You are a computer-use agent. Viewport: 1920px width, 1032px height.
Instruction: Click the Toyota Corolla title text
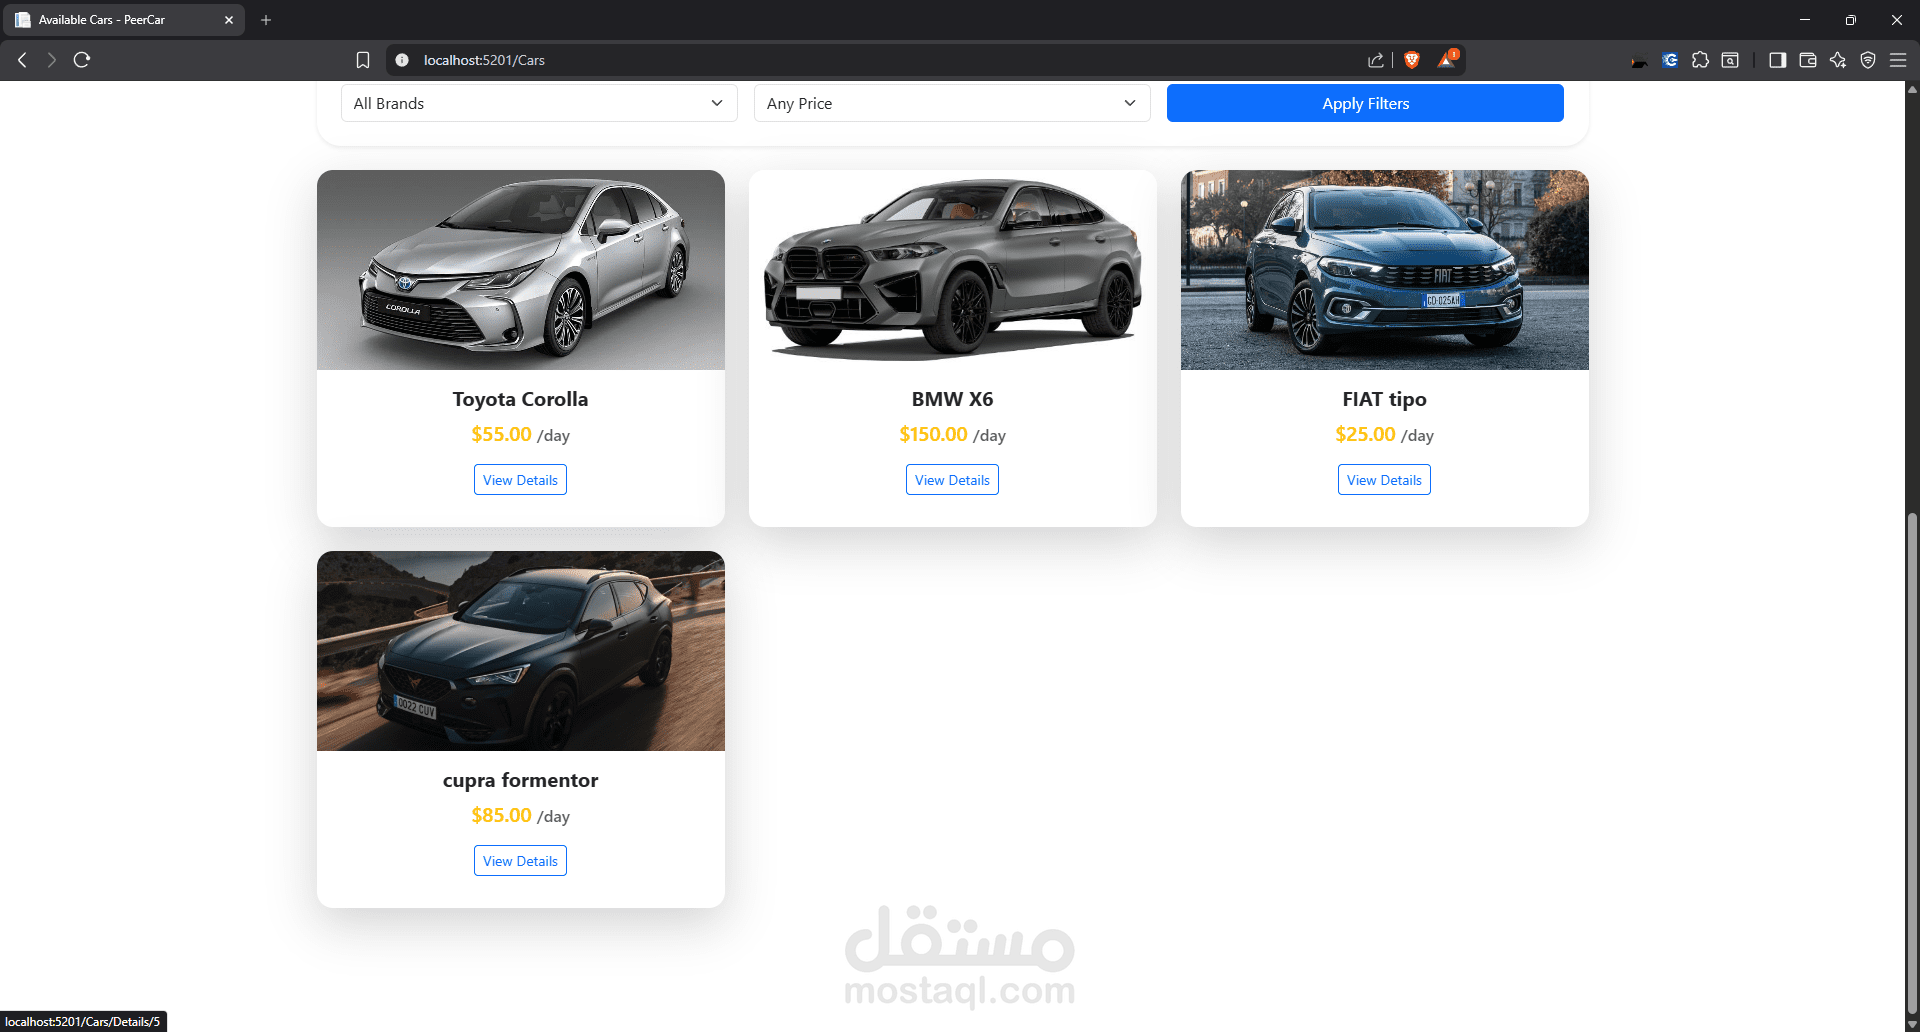point(520,399)
